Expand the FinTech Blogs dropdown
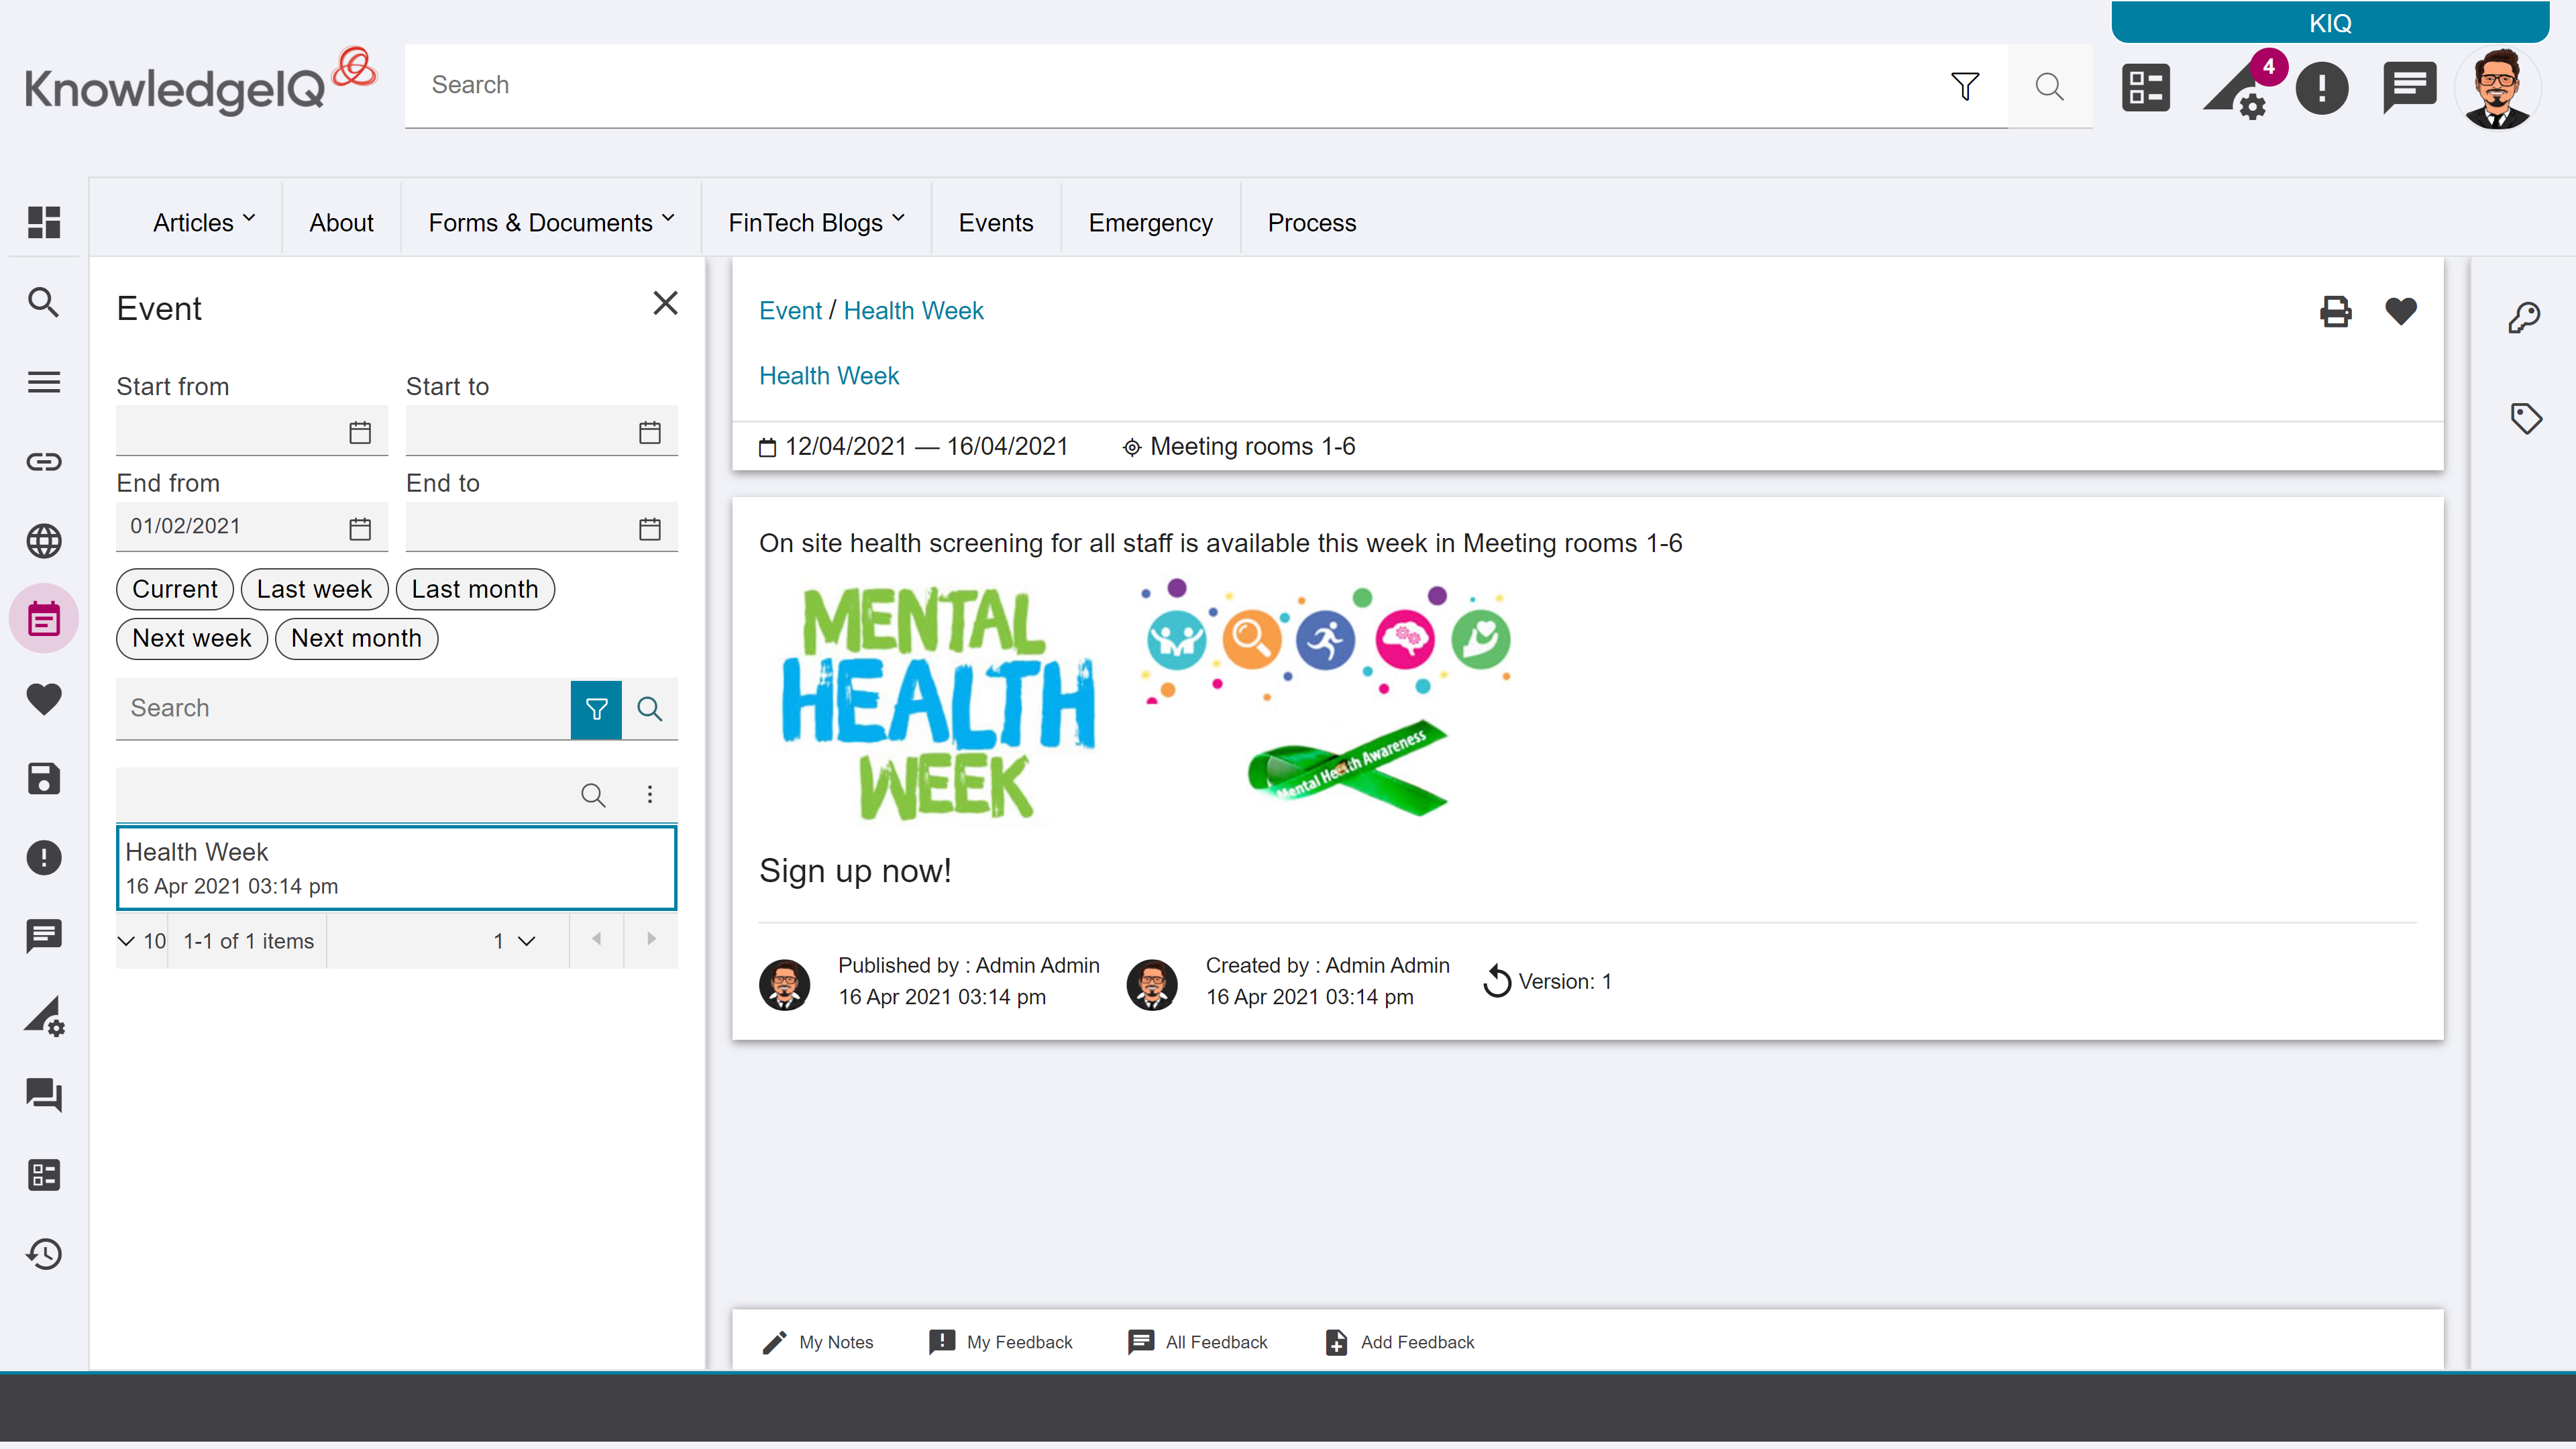2576x1449 pixels. 816,222
